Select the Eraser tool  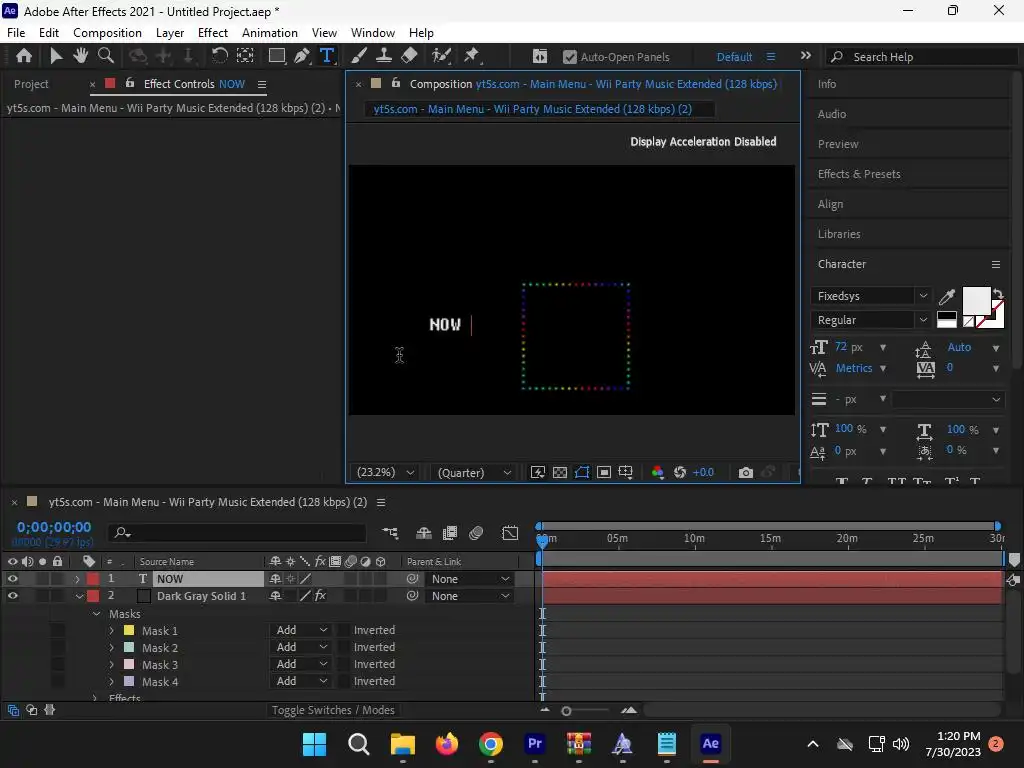pyautogui.click(x=409, y=56)
